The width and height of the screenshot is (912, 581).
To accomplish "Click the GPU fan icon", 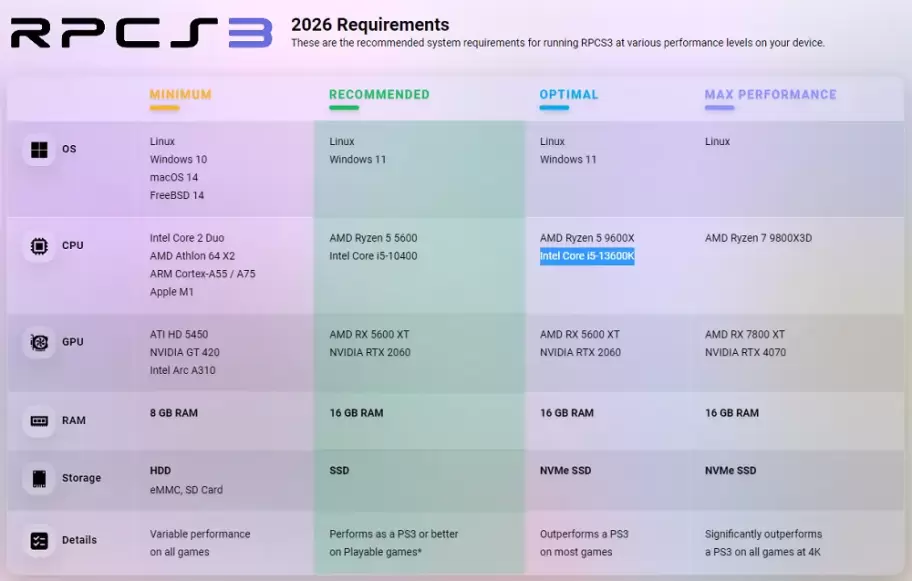I will pyautogui.click(x=39, y=343).
